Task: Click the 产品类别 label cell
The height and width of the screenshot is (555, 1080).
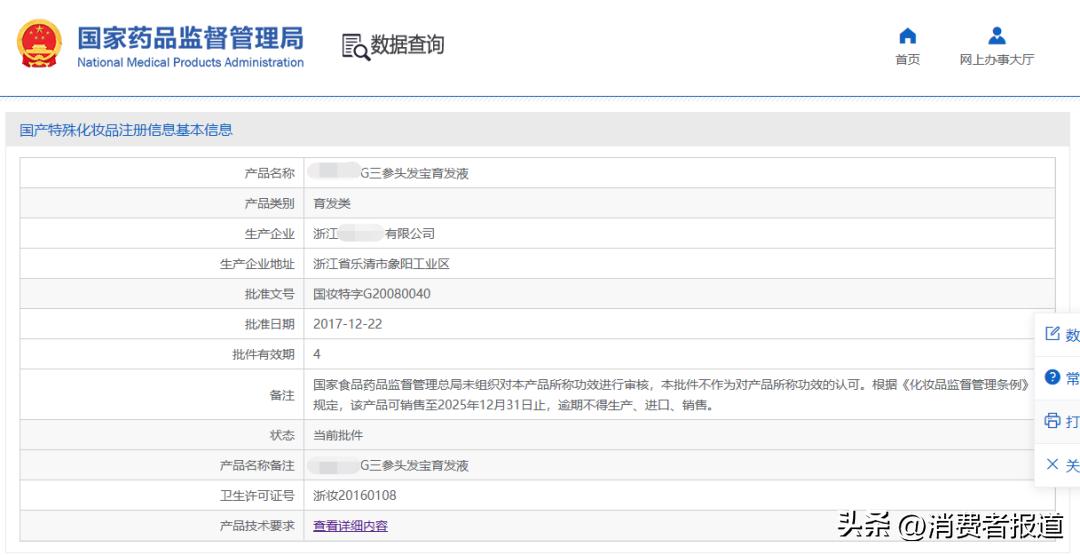Action: coord(162,204)
